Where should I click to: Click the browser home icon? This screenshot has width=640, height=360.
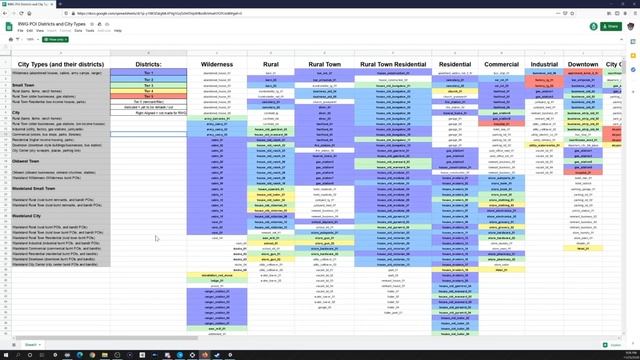(x=29, y=13)
